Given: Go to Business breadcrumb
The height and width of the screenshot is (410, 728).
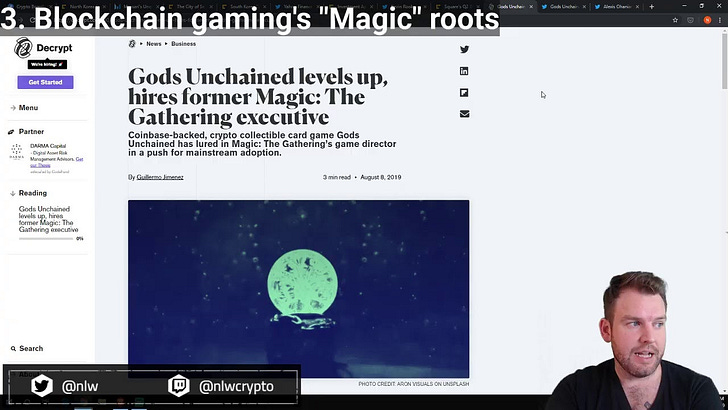Looking at the screenshot, I should tap(183, 44).
